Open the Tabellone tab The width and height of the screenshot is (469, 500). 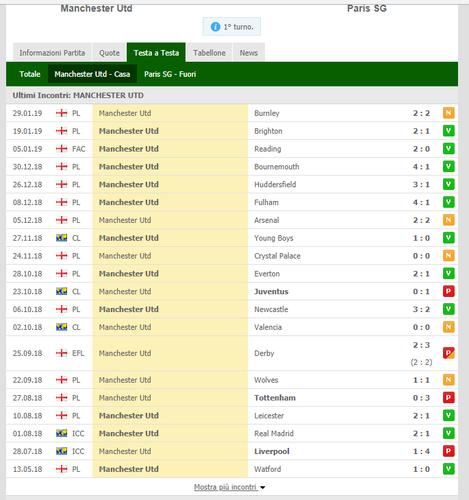click(209, 53)
